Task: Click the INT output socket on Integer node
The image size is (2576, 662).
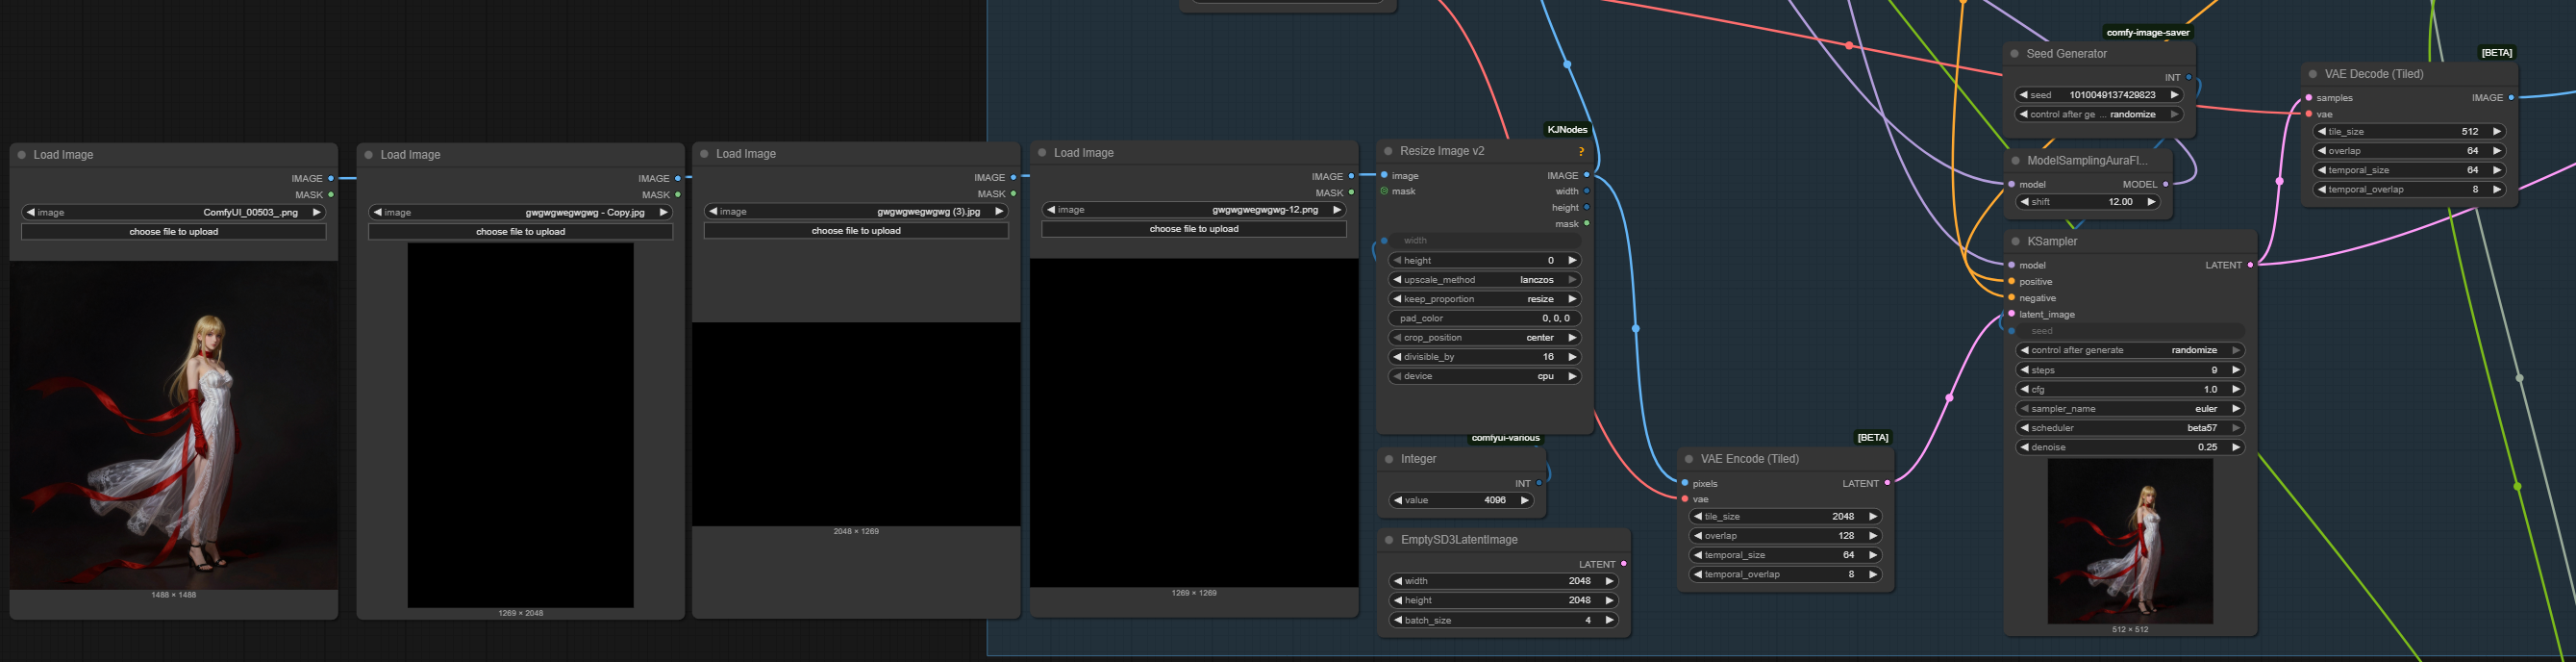Action: 1539,483
